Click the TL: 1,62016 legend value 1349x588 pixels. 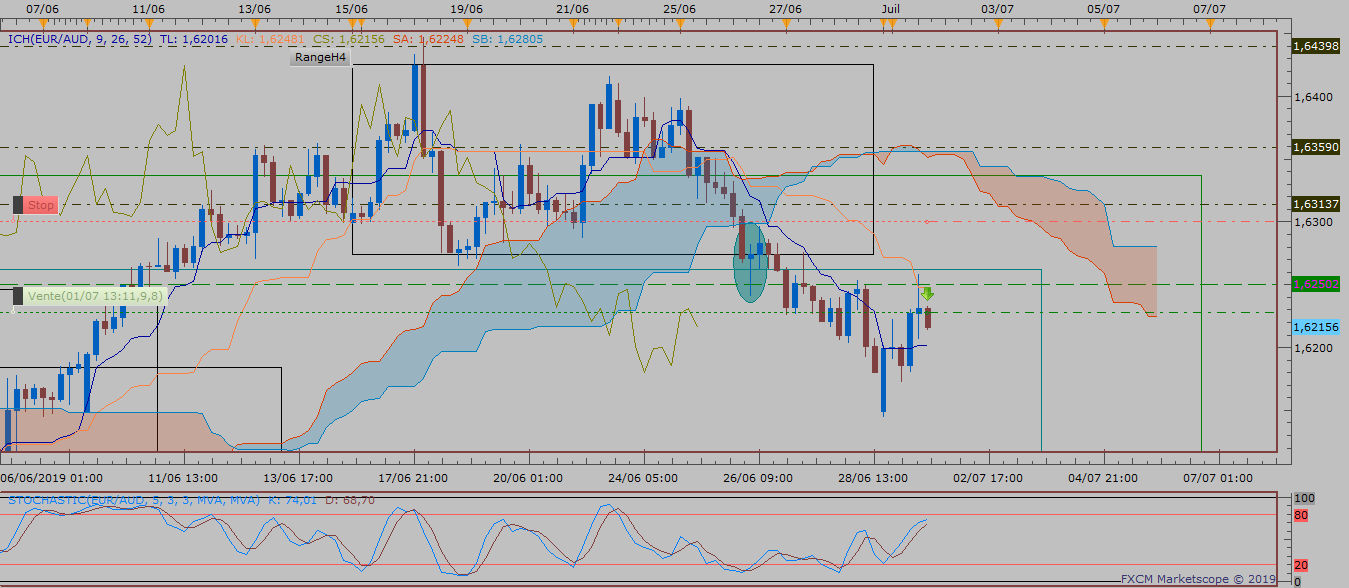coord(194,39)
